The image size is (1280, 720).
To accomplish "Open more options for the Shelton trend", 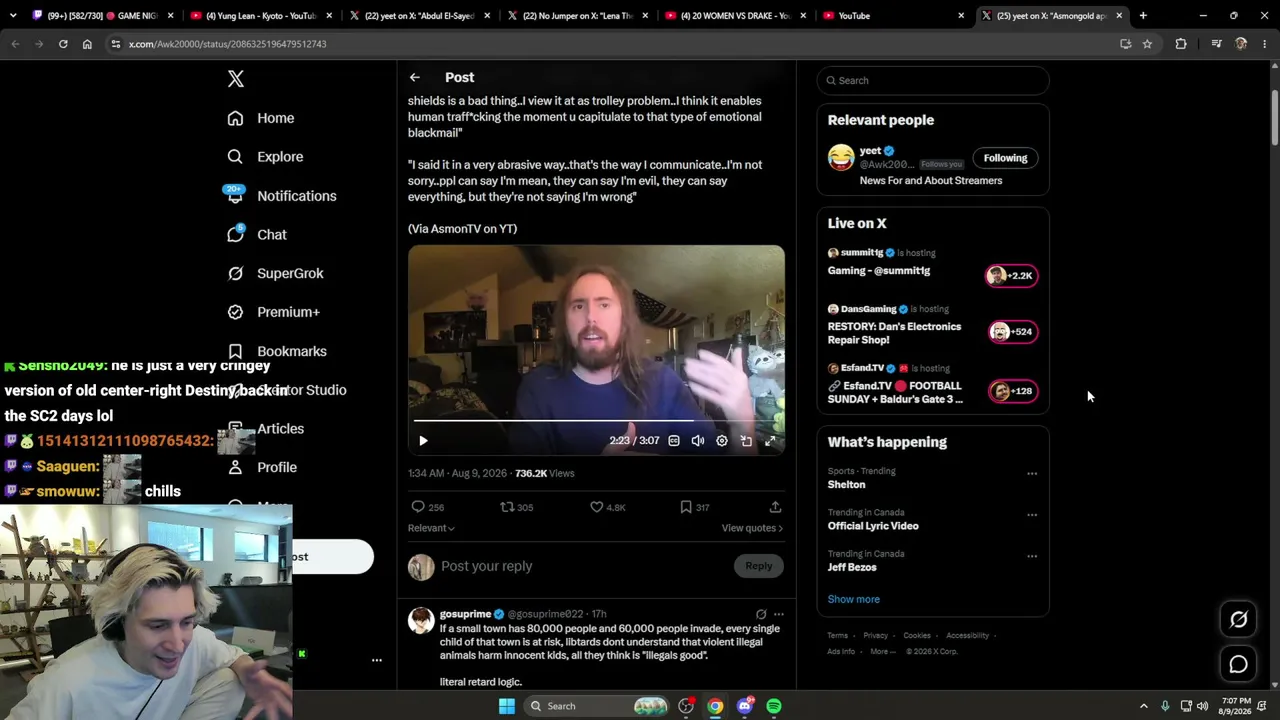I will 1032,474.
